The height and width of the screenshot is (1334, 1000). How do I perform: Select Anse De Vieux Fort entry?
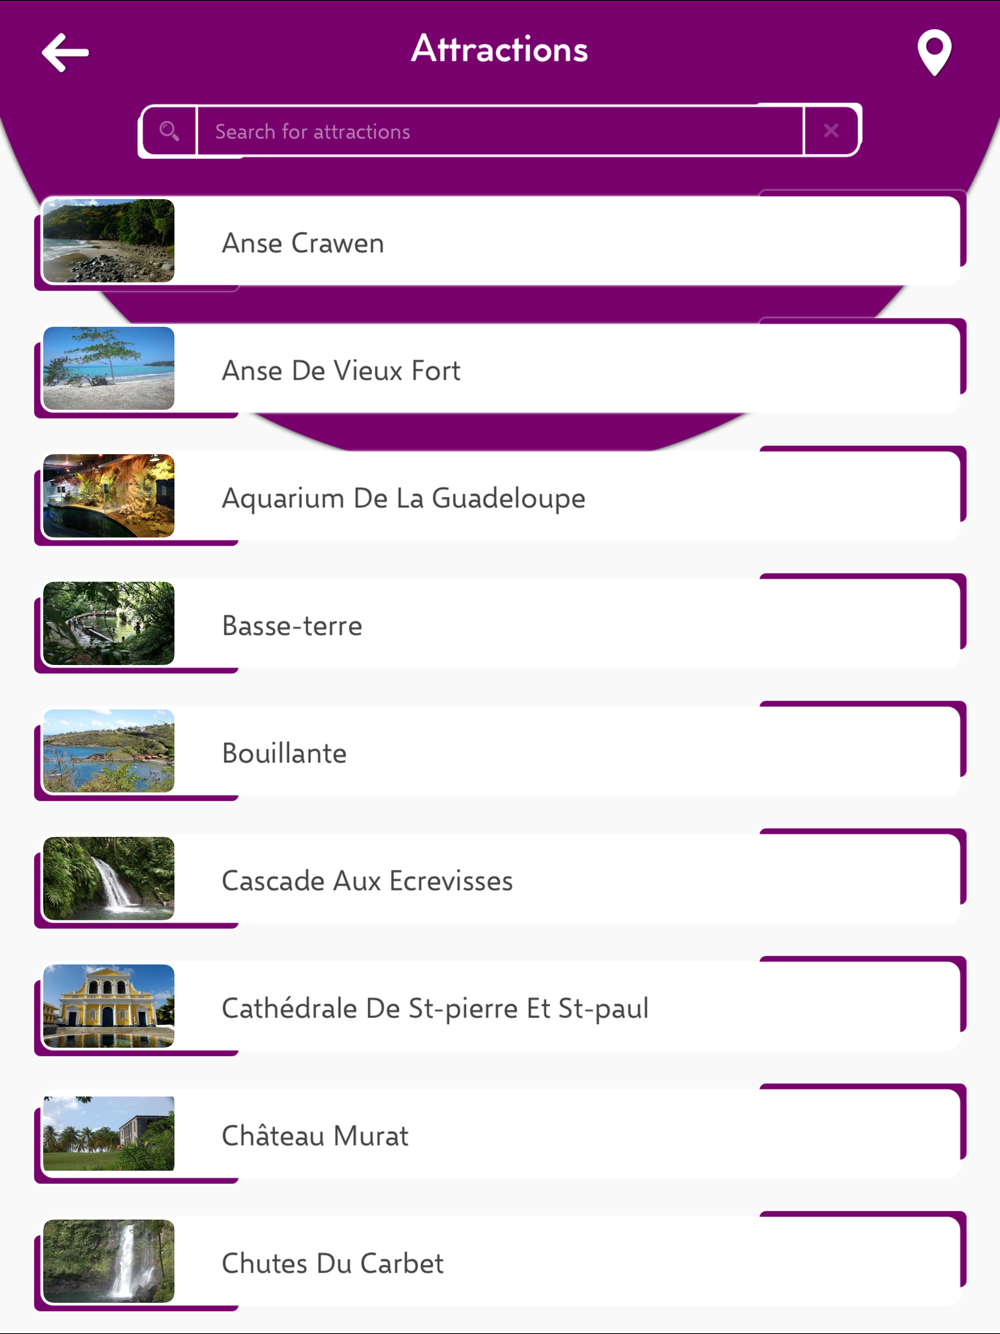(341, 371)
